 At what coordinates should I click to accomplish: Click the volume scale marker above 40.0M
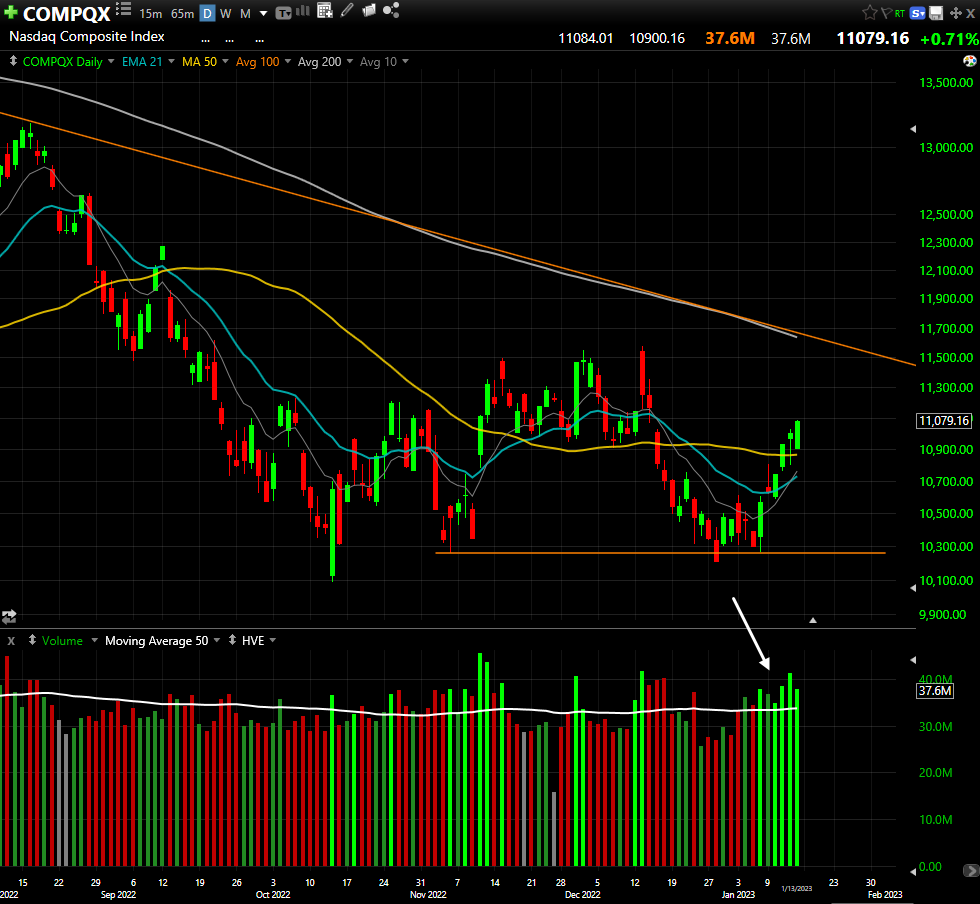click(x=913, y=660)
